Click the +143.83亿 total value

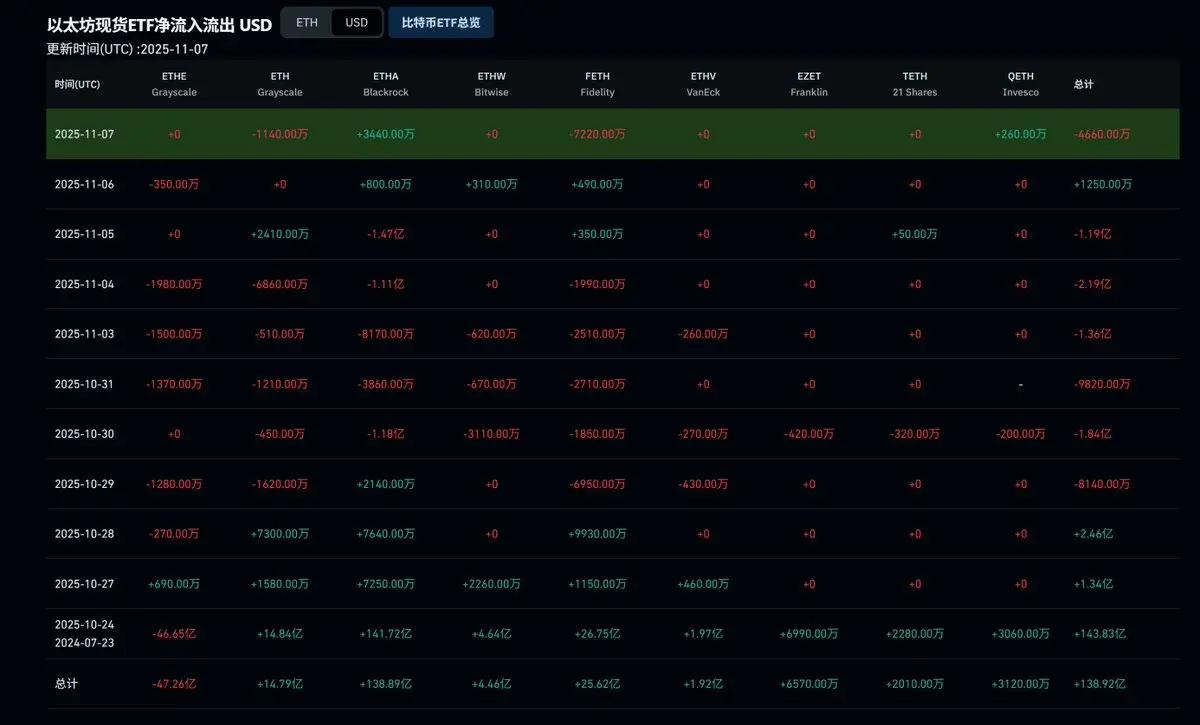click(1099, 634)
